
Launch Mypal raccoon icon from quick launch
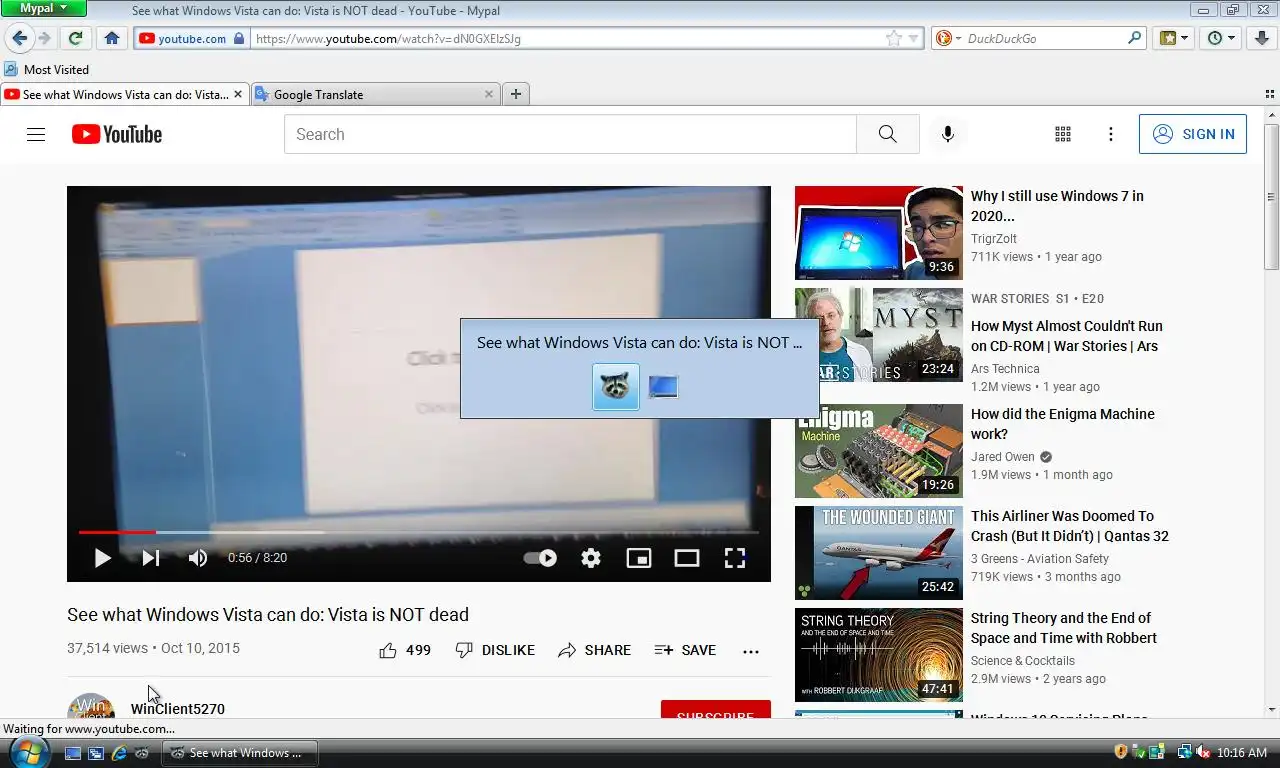pos(142,753)
